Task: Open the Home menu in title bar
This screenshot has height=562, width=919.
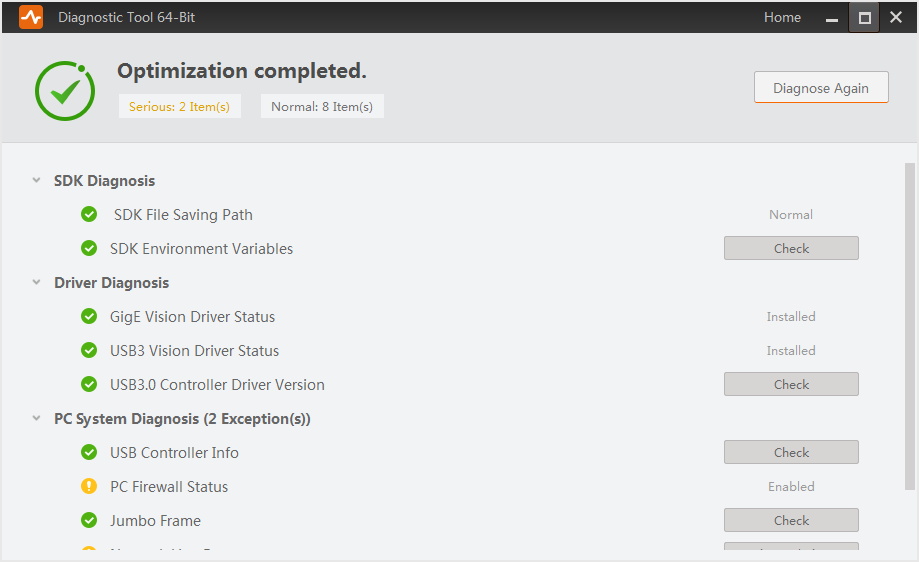Action: click(x=782, y=17)
